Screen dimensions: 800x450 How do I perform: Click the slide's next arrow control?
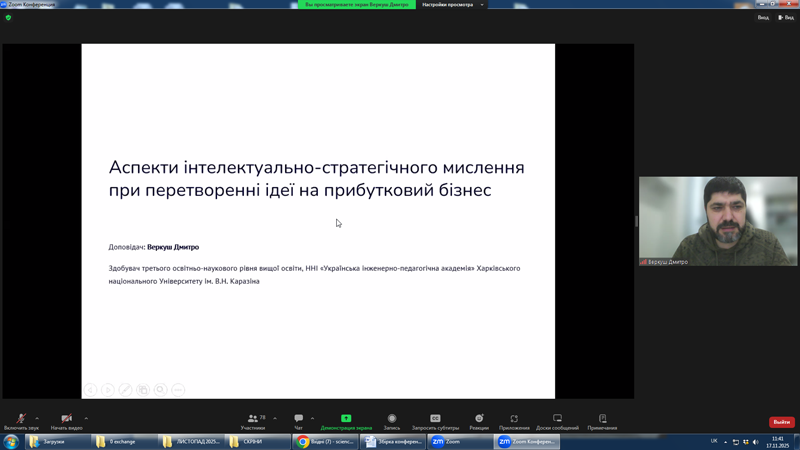tap(107, 390)
